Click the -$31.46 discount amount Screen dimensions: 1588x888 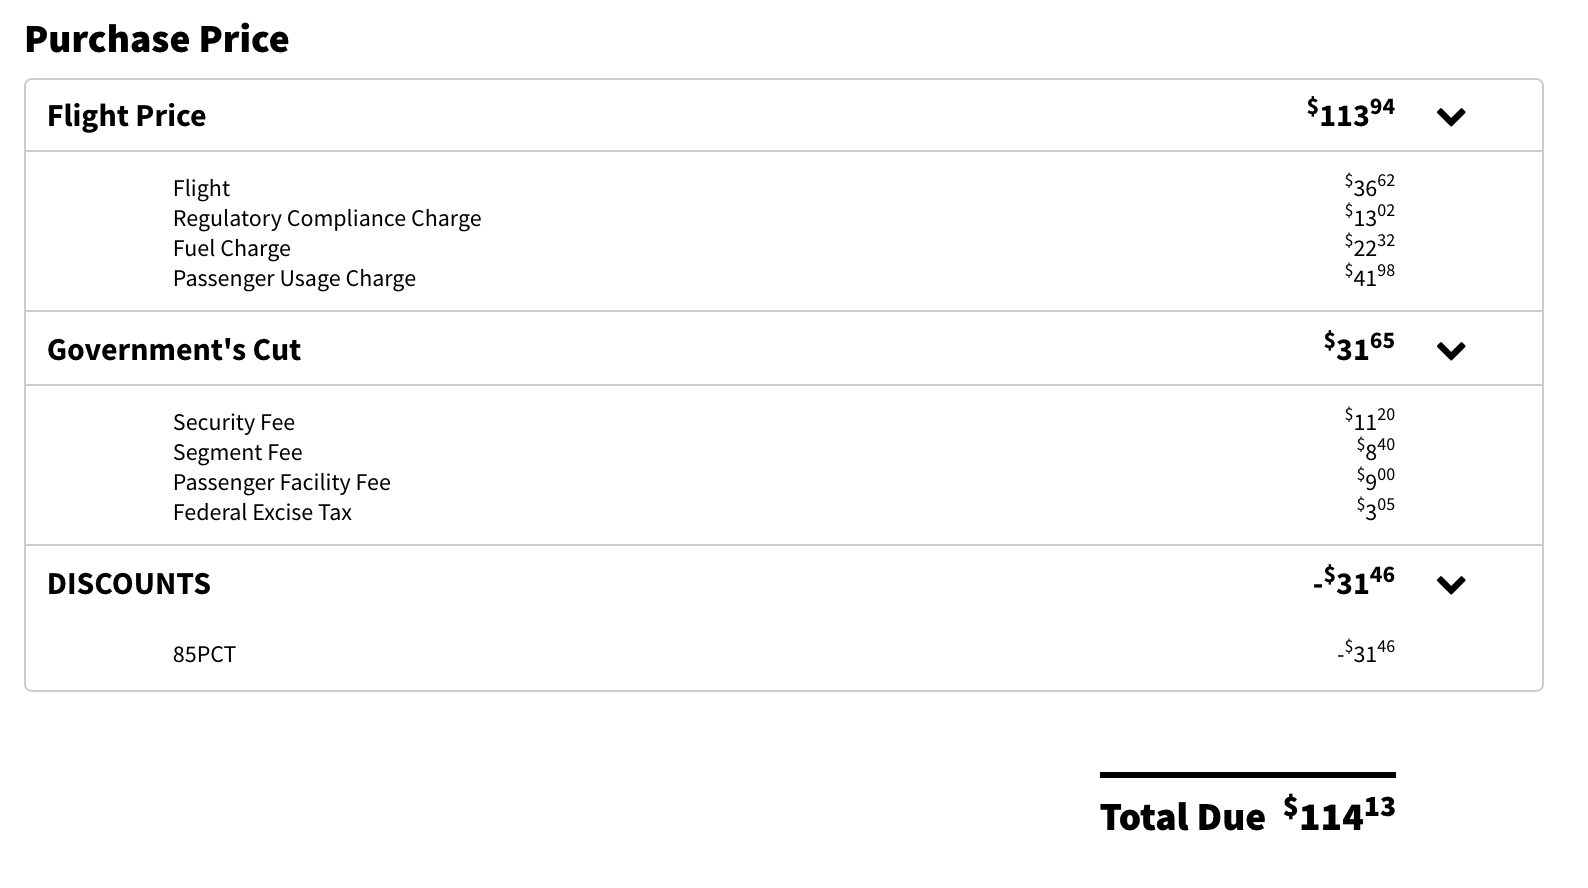[1352, 581]
